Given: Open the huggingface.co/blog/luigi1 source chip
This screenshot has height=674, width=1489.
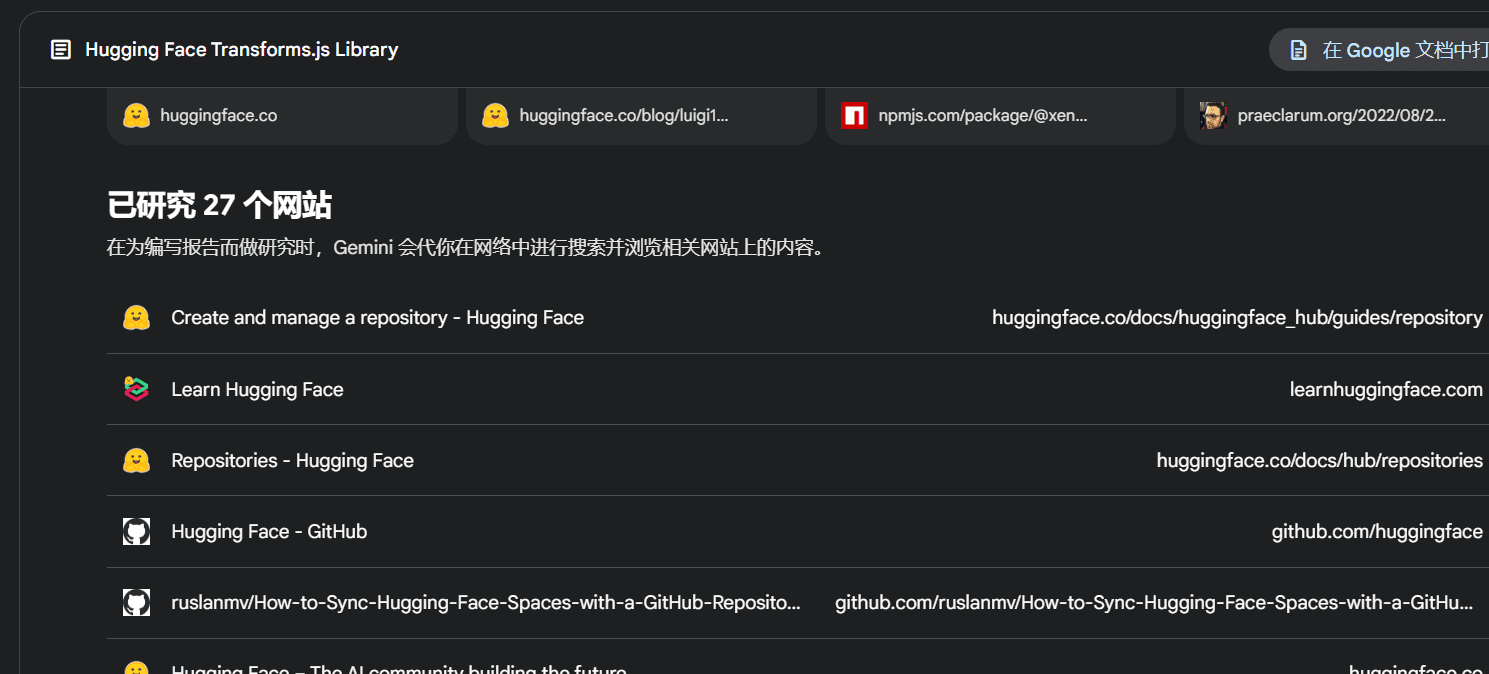Looking at the screenshot, I should coord(641,116).
